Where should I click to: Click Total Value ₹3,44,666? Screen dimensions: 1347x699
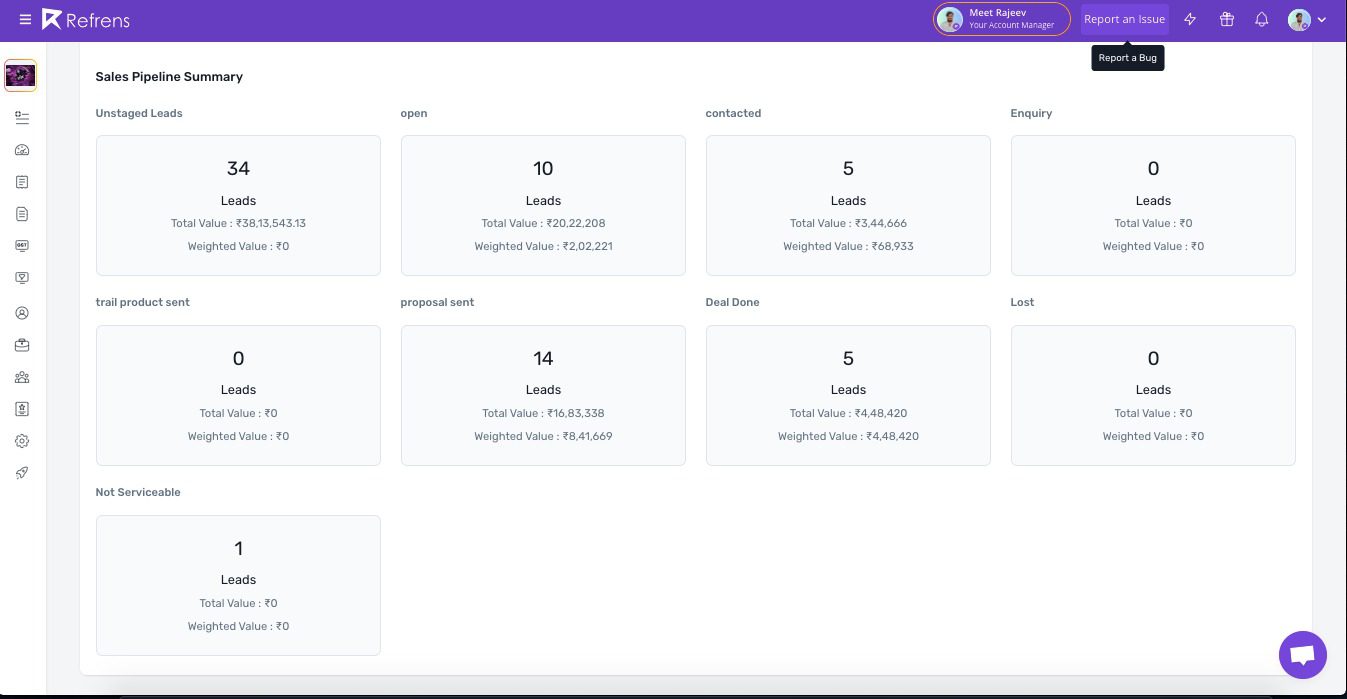click(848, 223)
